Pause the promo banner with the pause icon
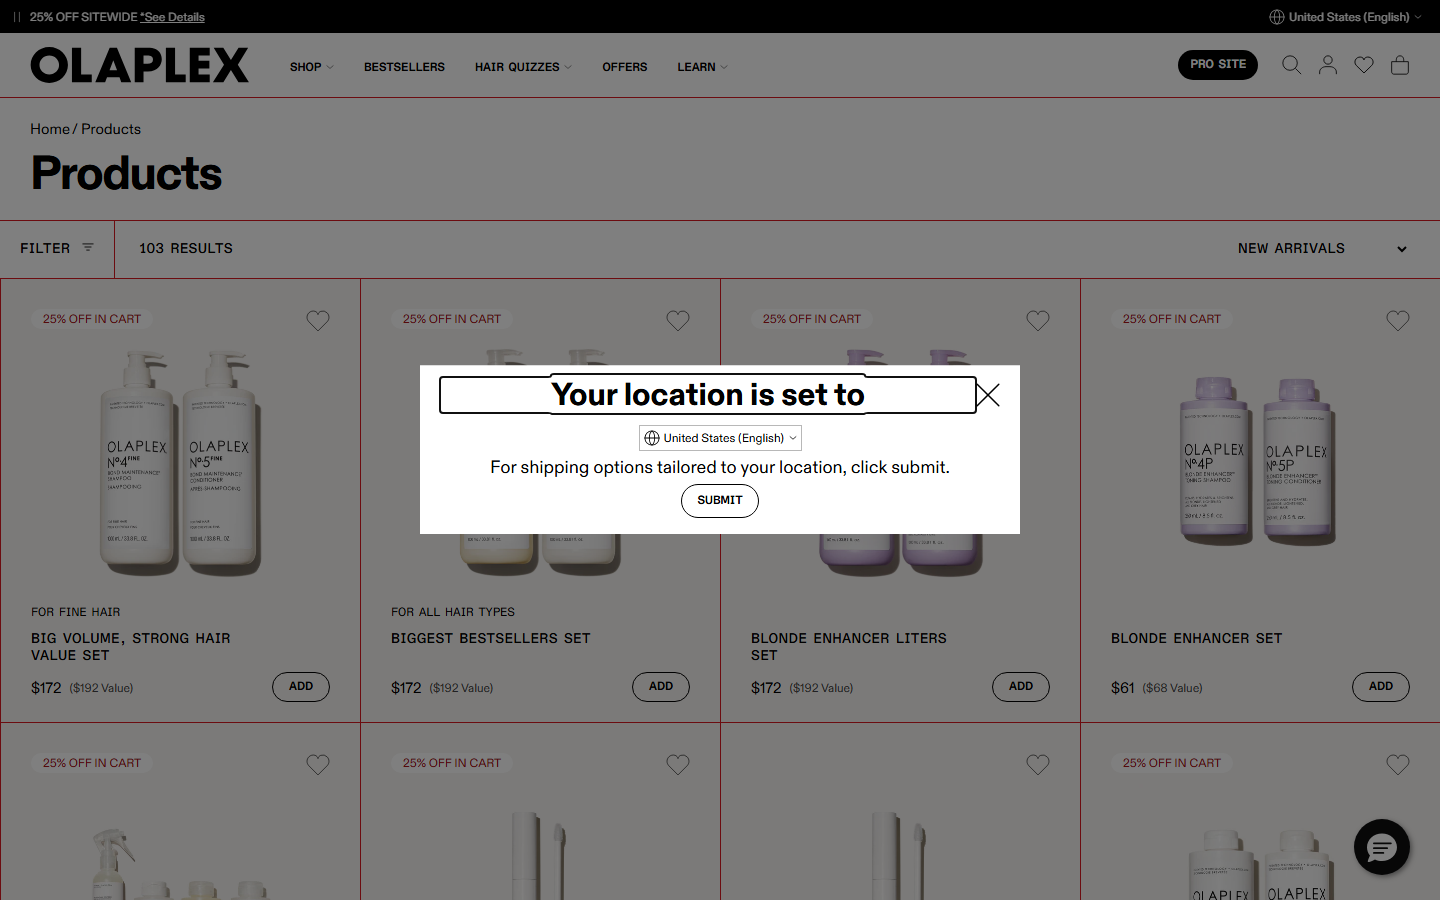 click(x=17, y=17)
